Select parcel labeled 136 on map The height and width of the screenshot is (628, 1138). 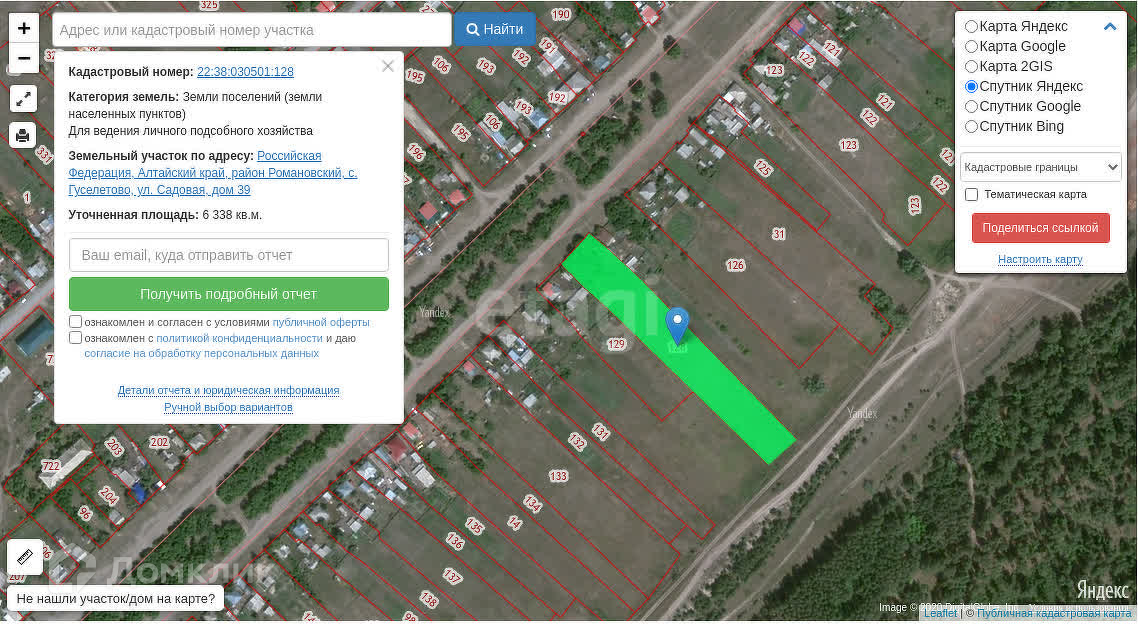455,541
